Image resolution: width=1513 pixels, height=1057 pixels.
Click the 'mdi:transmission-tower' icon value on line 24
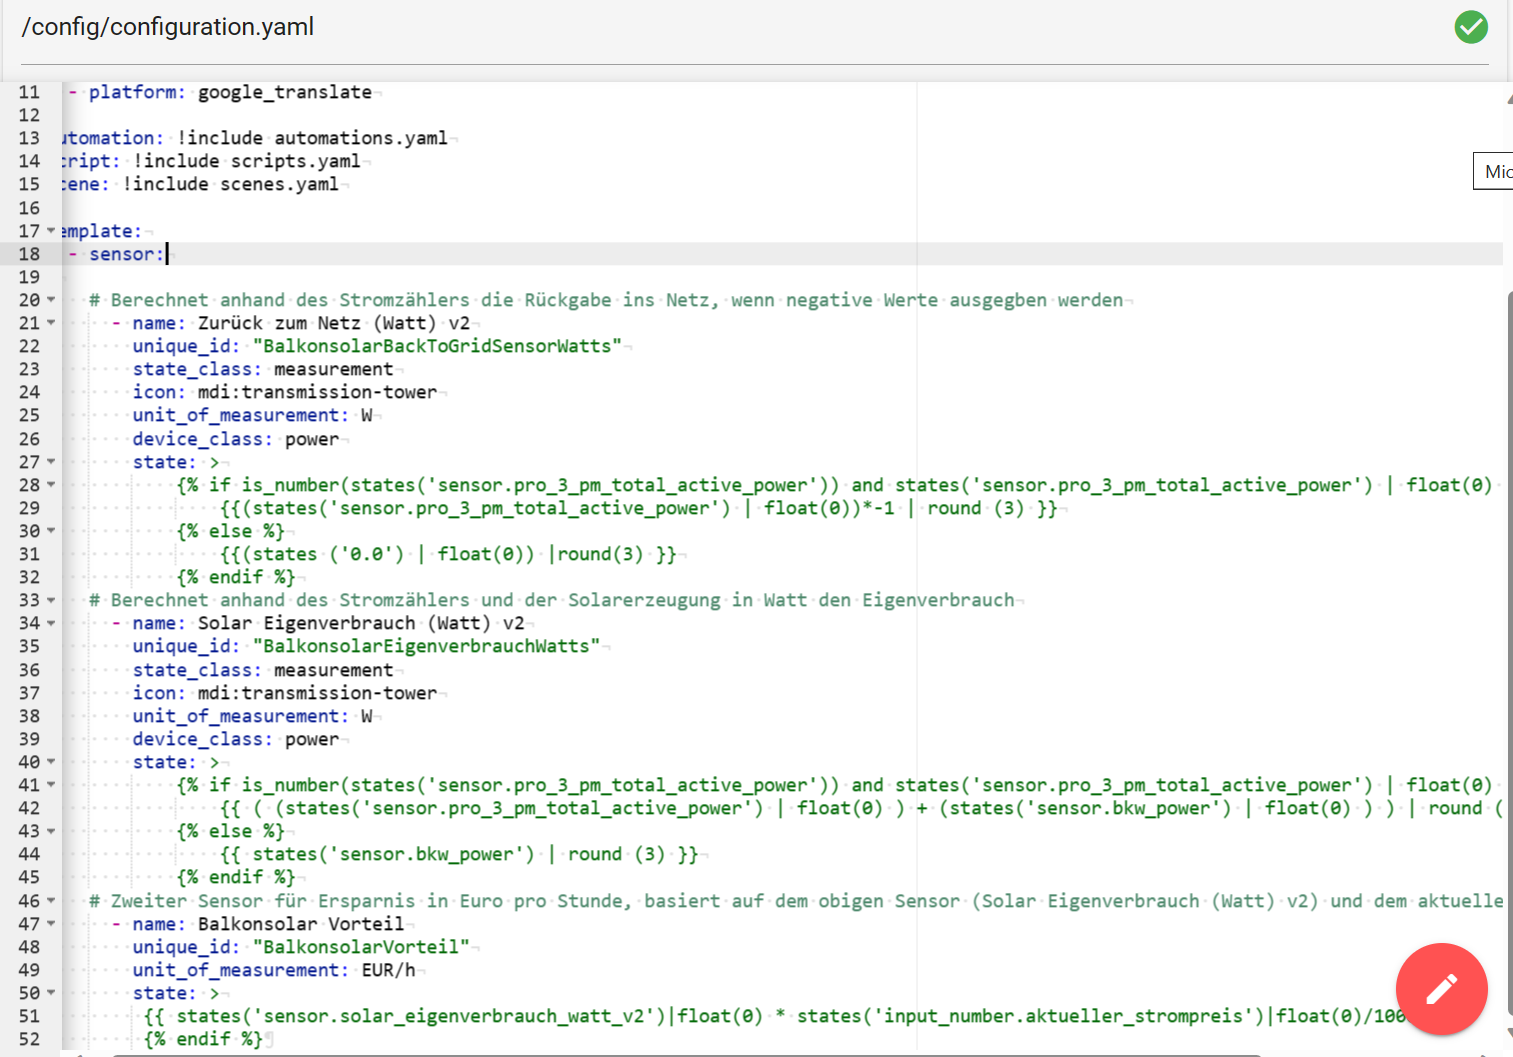(x=317, y=392)
